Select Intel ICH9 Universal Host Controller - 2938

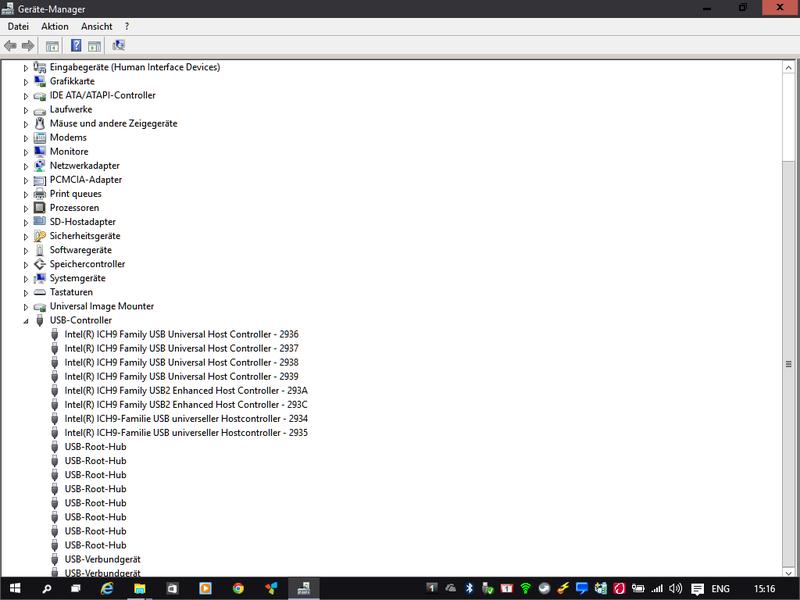tap(181, 362)
